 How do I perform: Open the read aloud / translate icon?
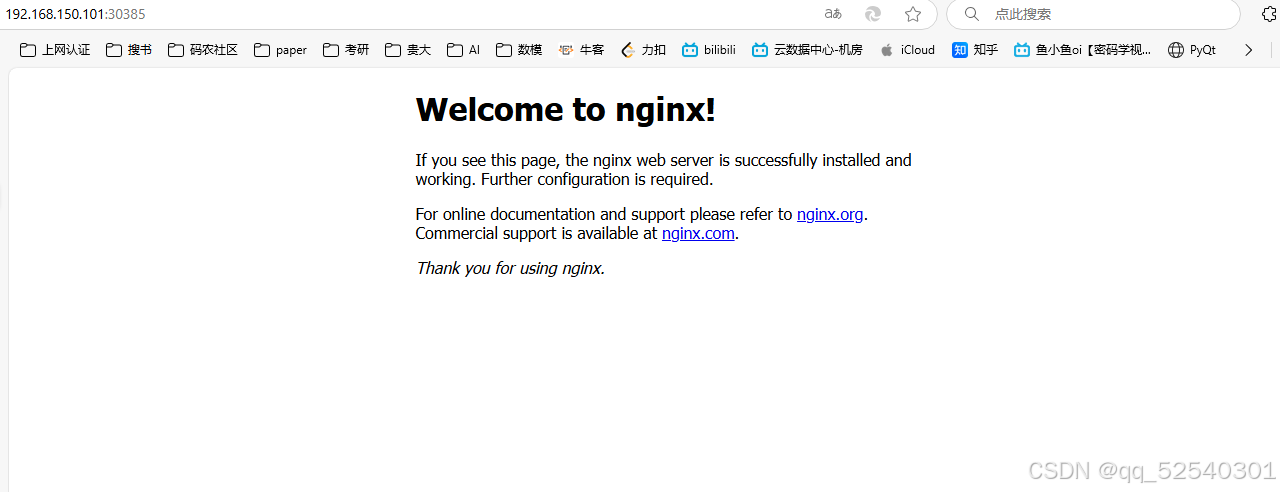(833, 14)
